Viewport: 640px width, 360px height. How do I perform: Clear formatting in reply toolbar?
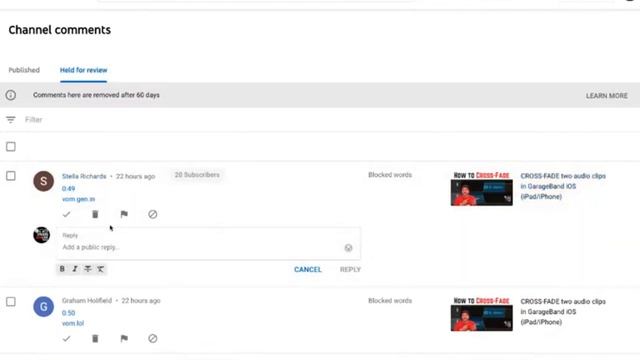(x=100, y=269)
